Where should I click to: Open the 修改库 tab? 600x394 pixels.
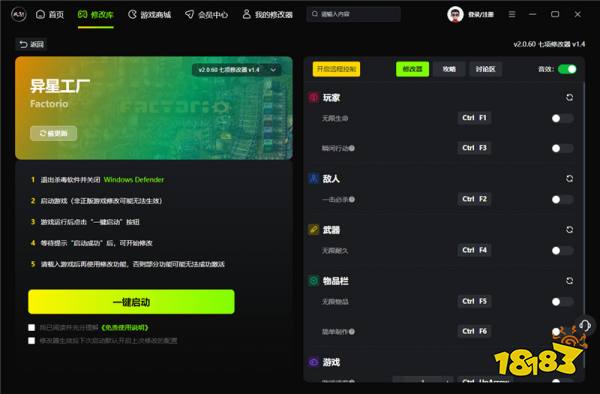(96, 15)
